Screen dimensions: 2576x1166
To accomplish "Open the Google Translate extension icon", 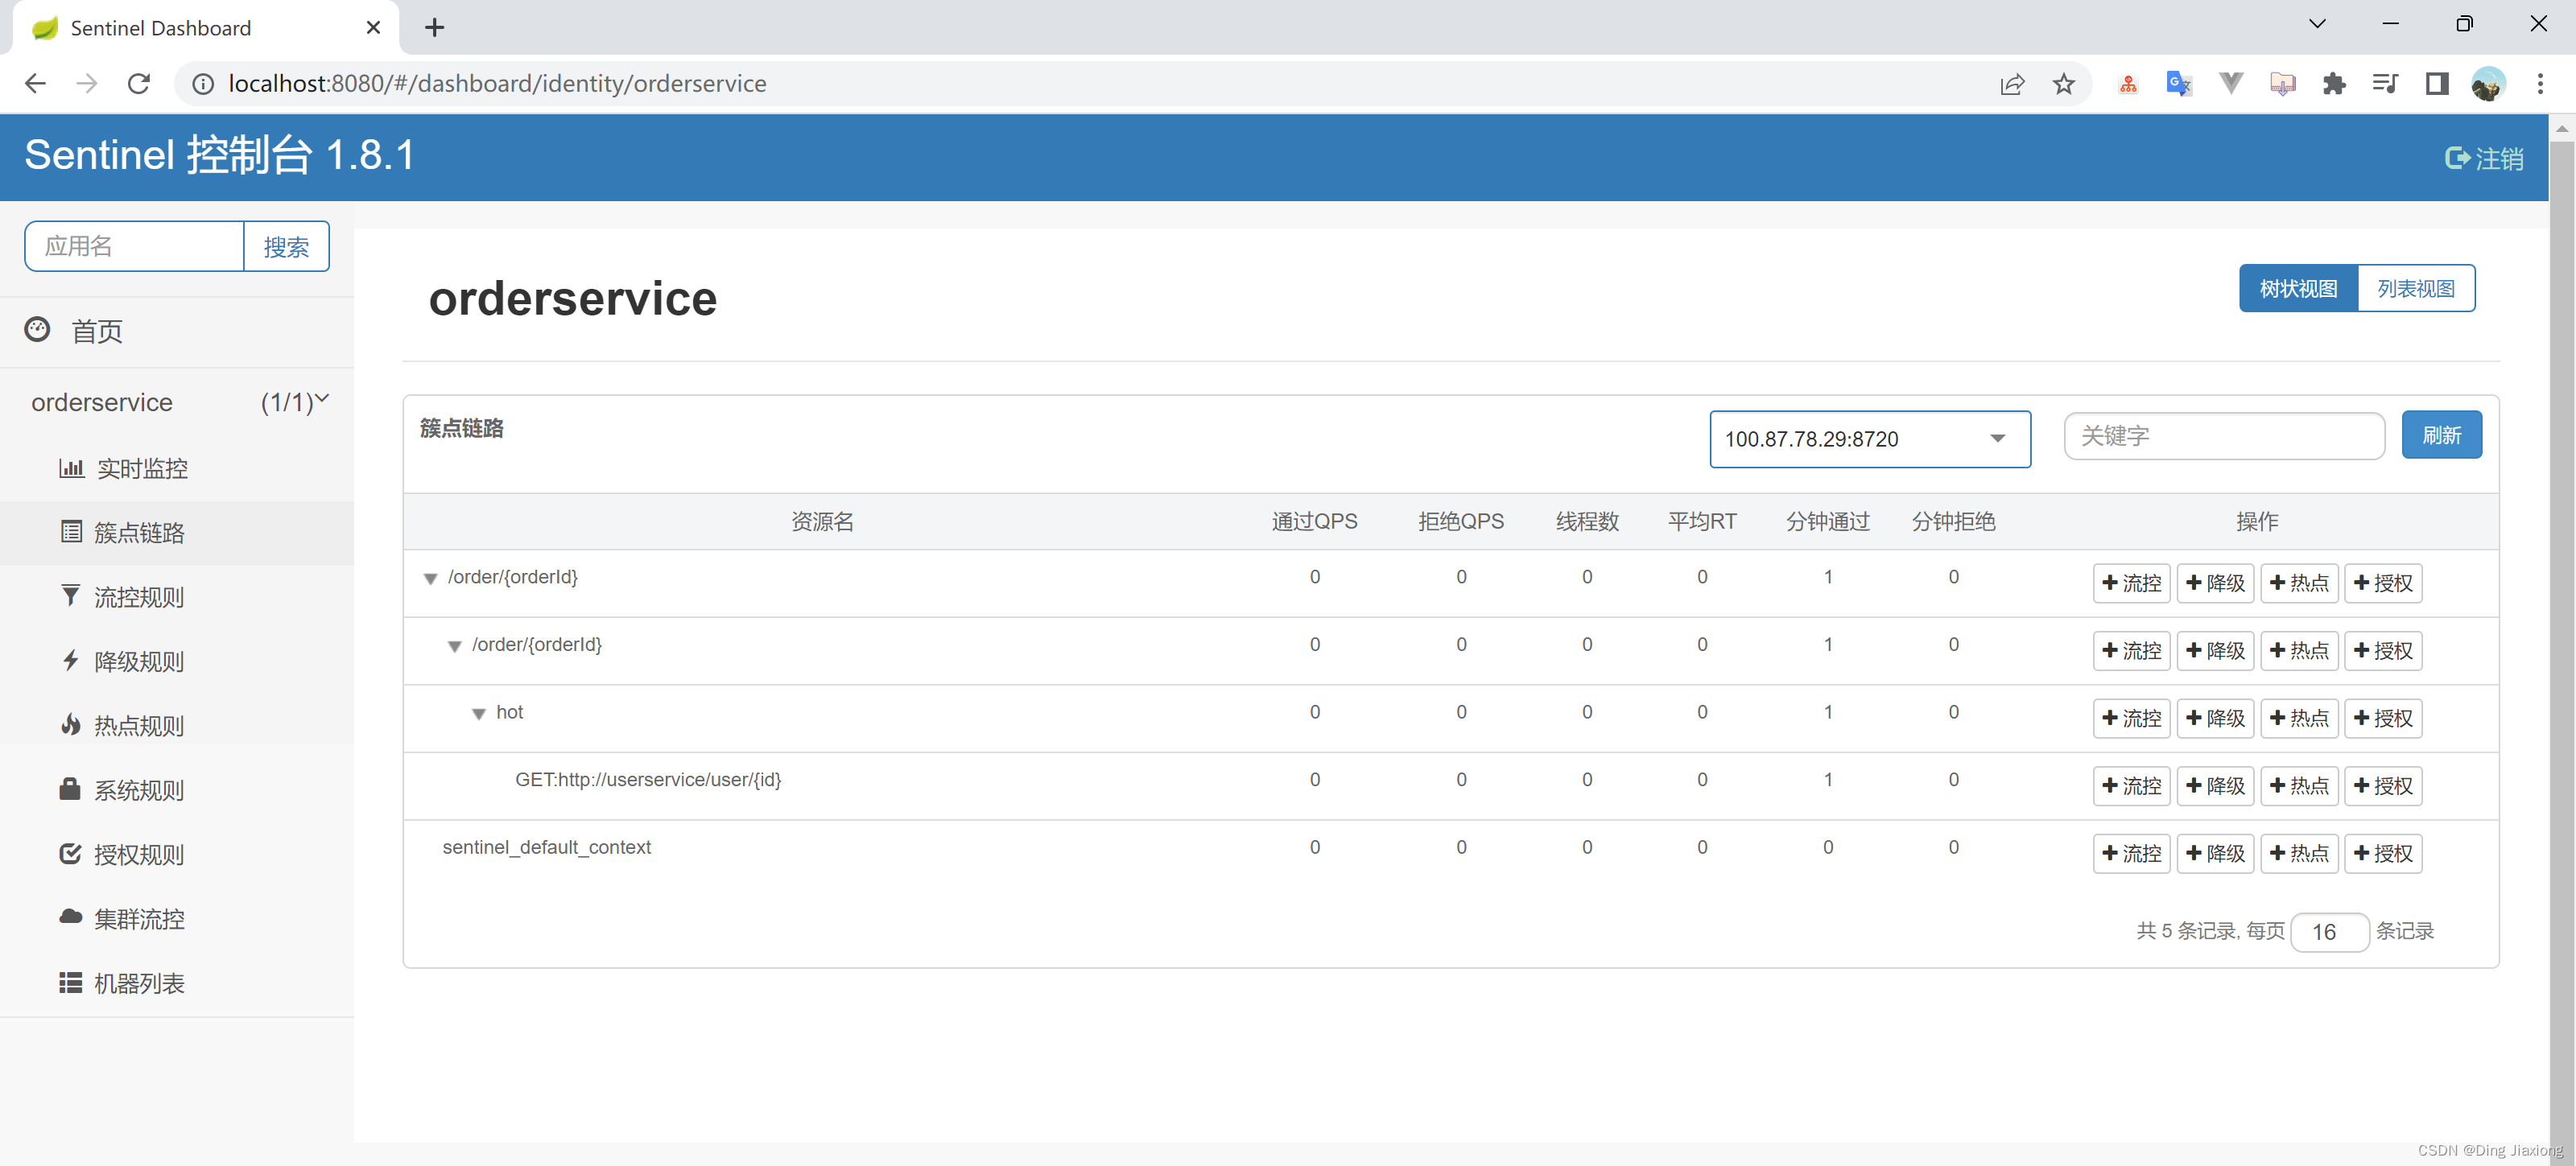I will (2179, 84).
